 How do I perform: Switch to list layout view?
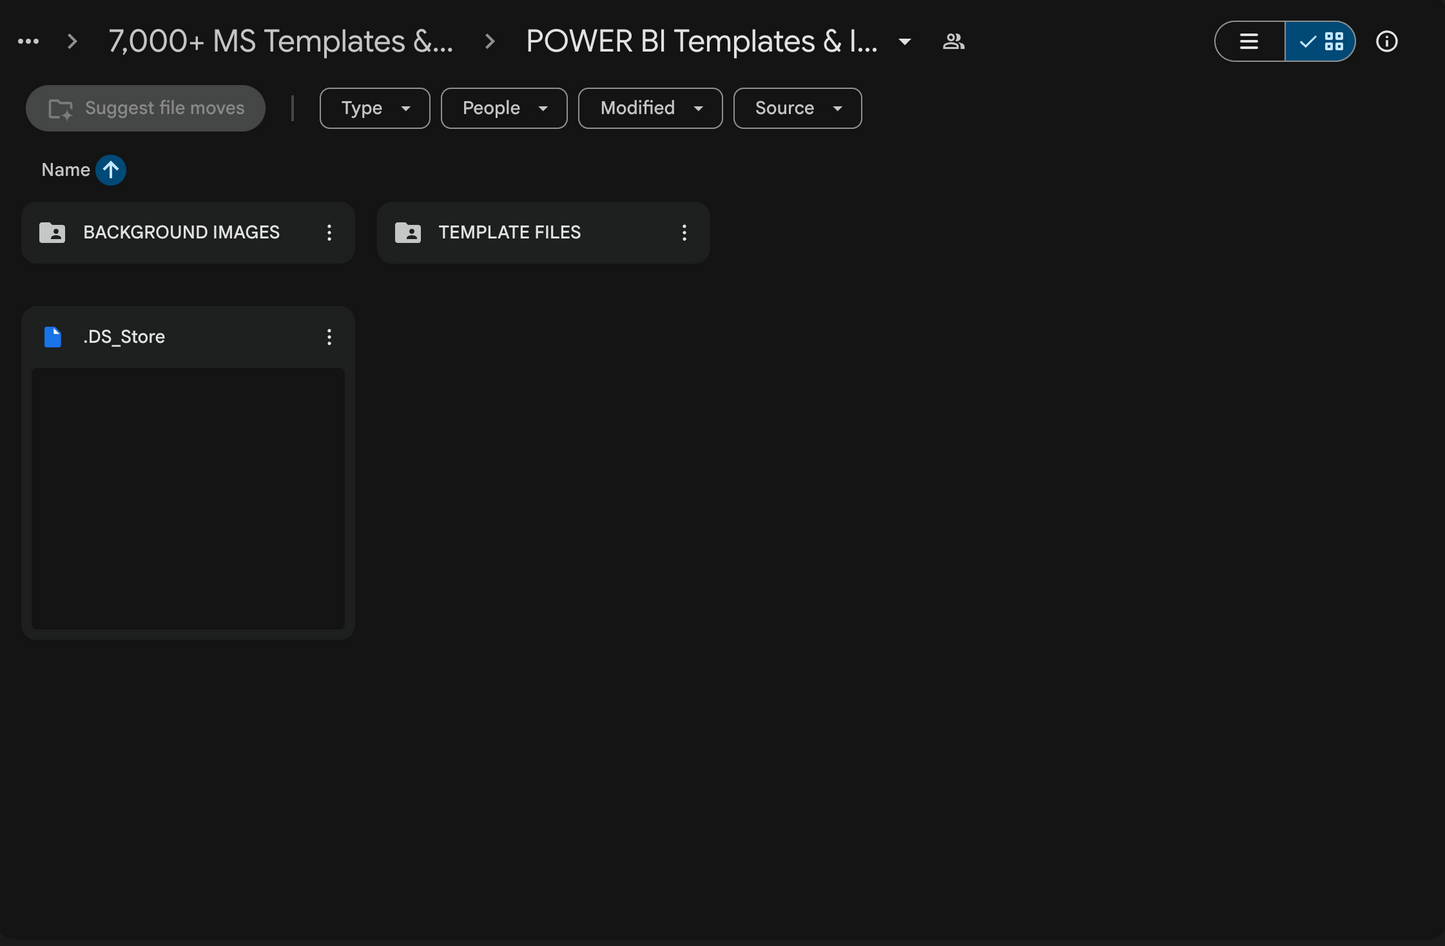click(x=1250, y=41)
